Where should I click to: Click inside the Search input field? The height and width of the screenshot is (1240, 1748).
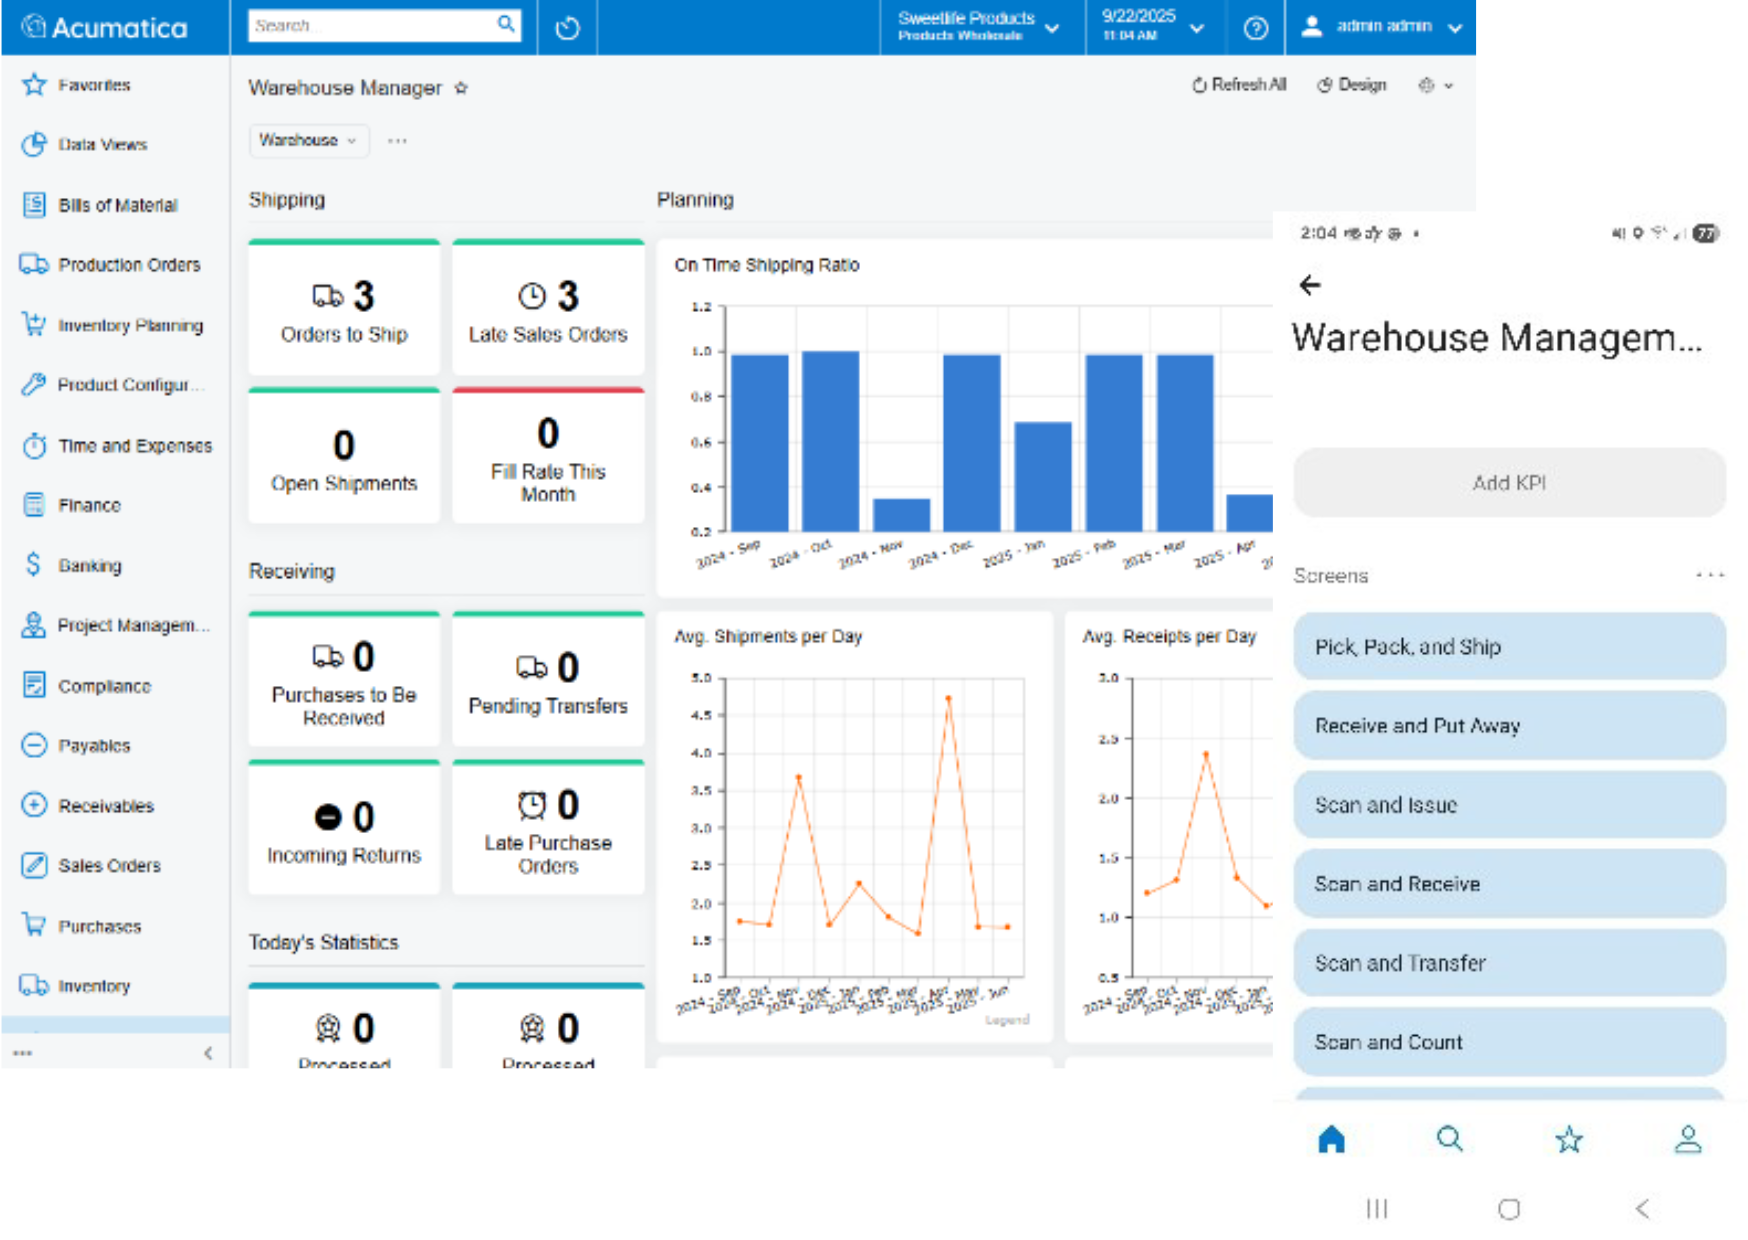click(370, 26)
